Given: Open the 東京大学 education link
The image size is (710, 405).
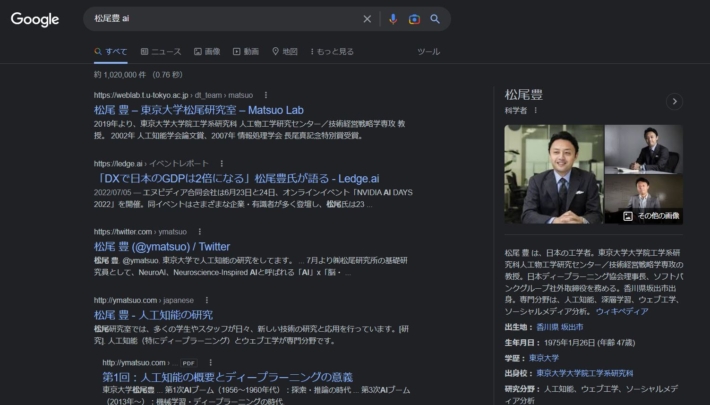Looking at the screenshot, I should click(x=543, y=358).
